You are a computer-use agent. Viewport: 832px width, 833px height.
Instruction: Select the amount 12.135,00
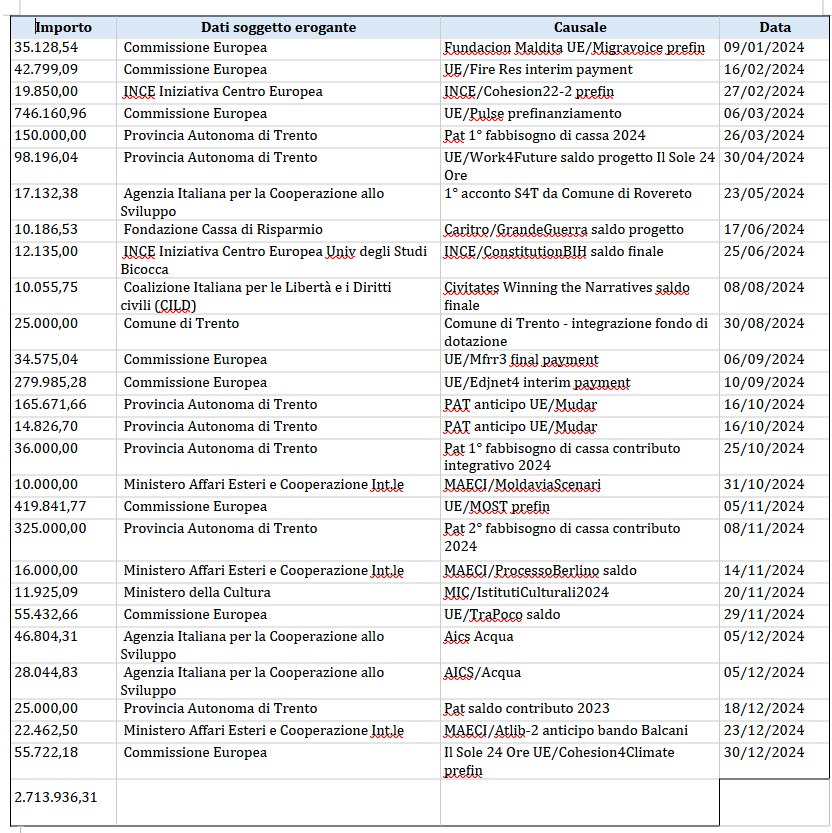(46, 251)
